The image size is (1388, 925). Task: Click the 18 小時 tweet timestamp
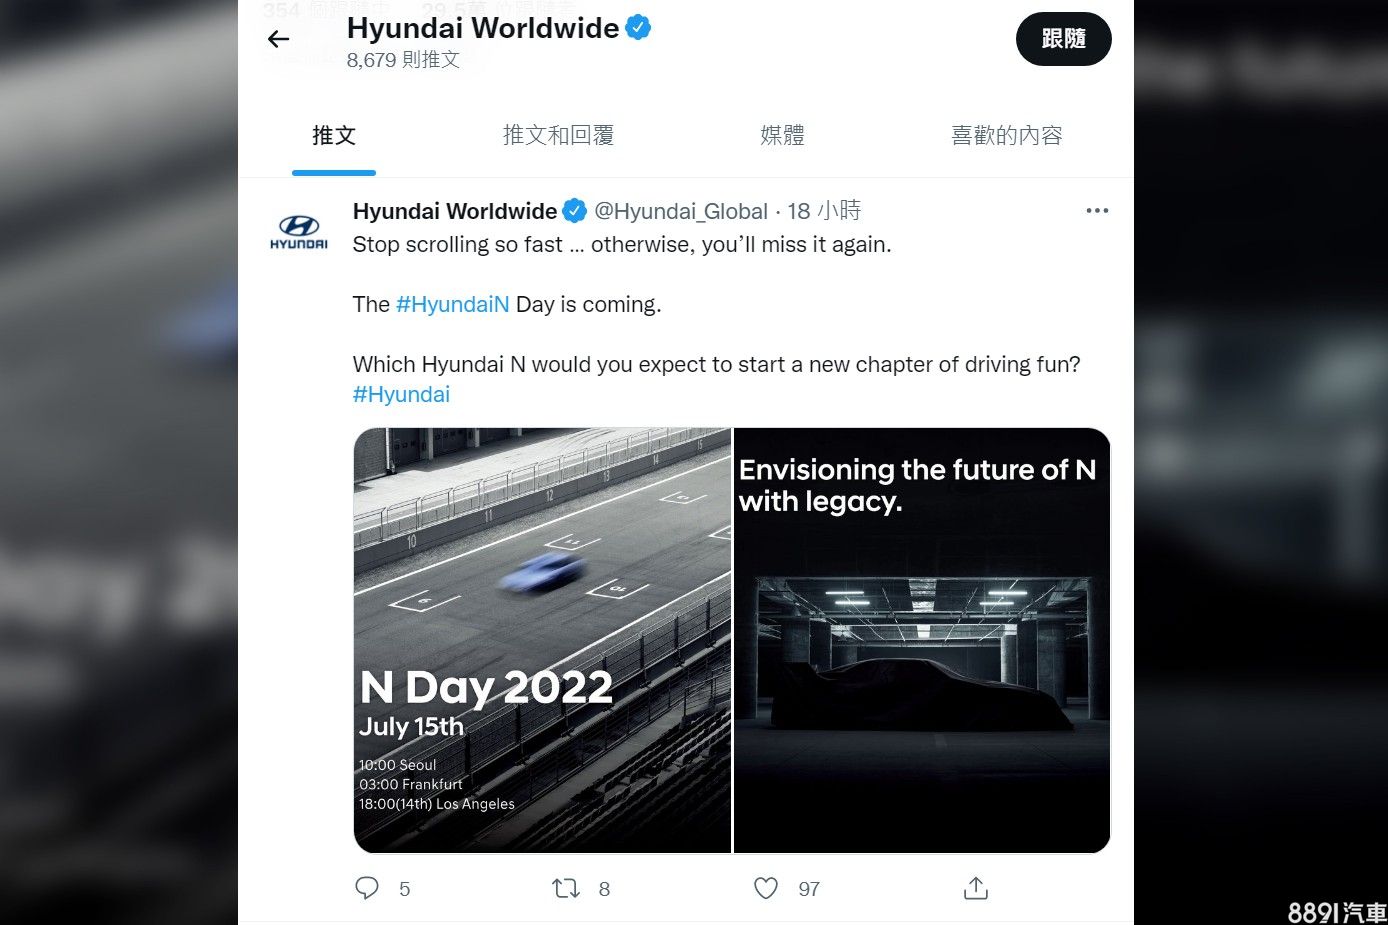[x=824, y=211]
